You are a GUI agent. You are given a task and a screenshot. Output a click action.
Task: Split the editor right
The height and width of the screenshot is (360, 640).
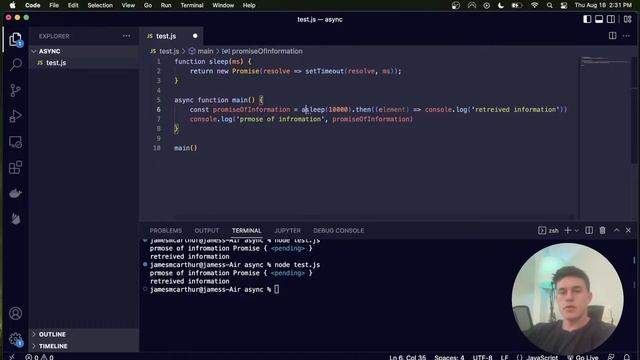point(612,36)
